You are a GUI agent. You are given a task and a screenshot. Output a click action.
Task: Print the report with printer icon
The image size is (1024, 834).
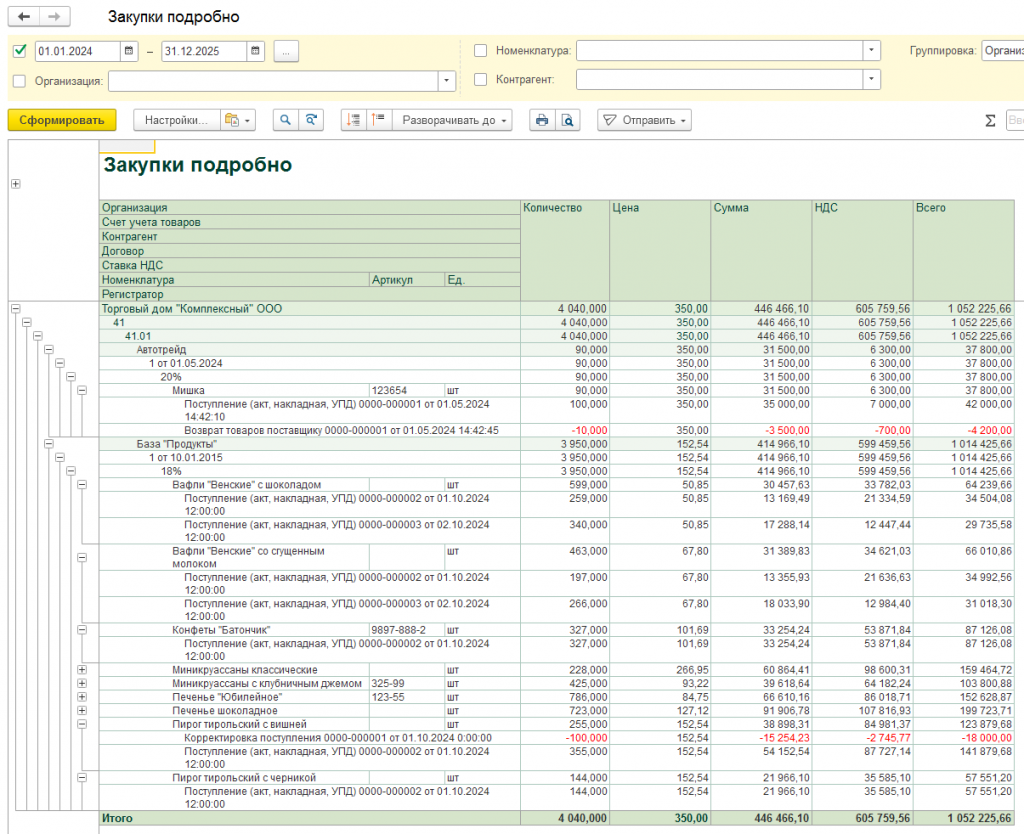click(x=542, y=120)
